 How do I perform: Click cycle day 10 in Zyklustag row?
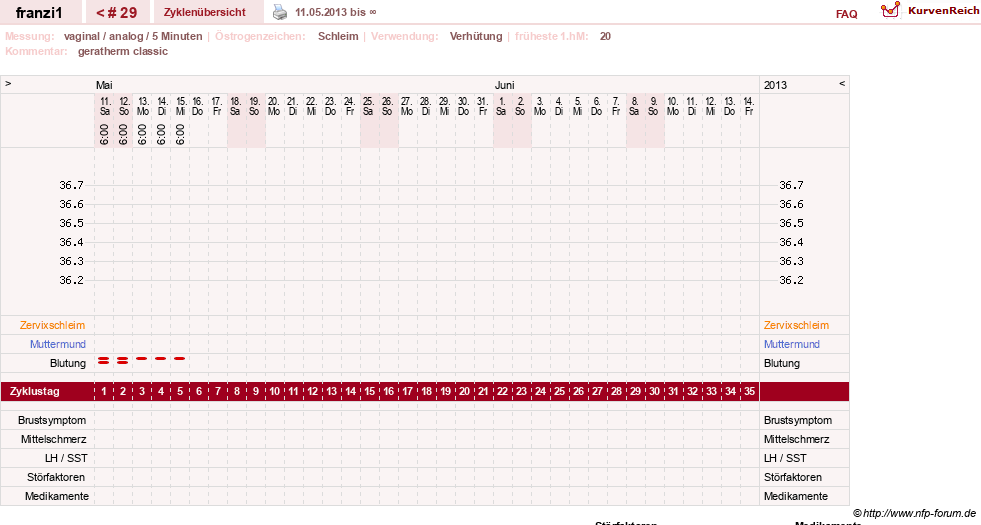point(274,391)
